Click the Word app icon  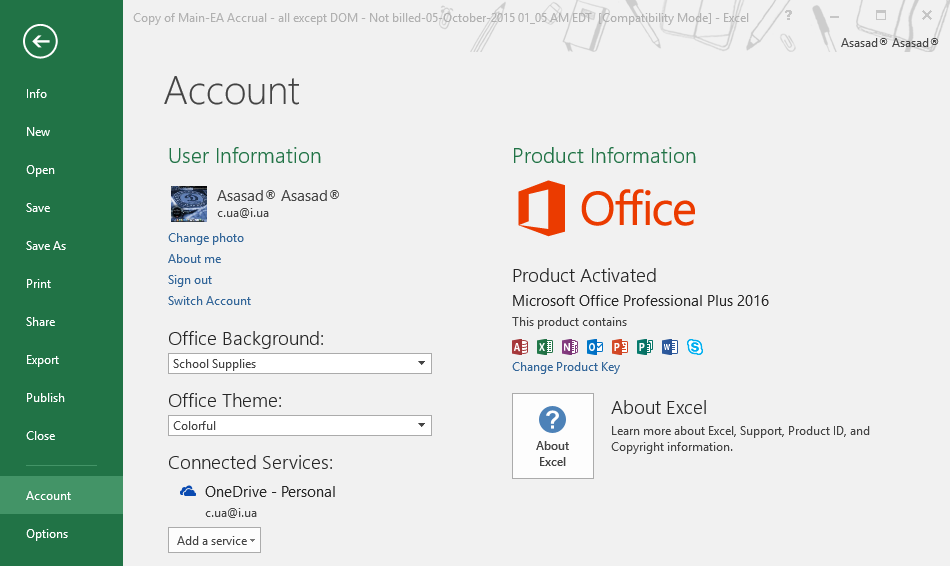[669, 347]
